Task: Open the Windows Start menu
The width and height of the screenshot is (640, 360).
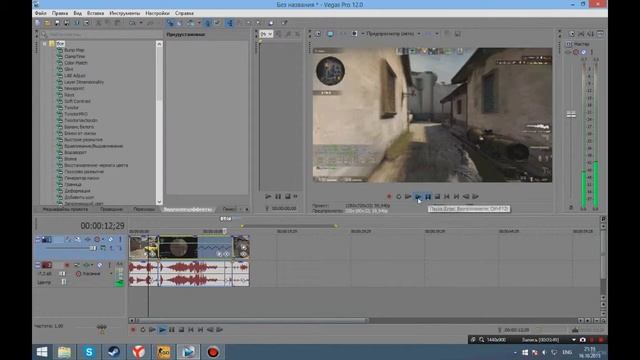Action: click(42, 352)
